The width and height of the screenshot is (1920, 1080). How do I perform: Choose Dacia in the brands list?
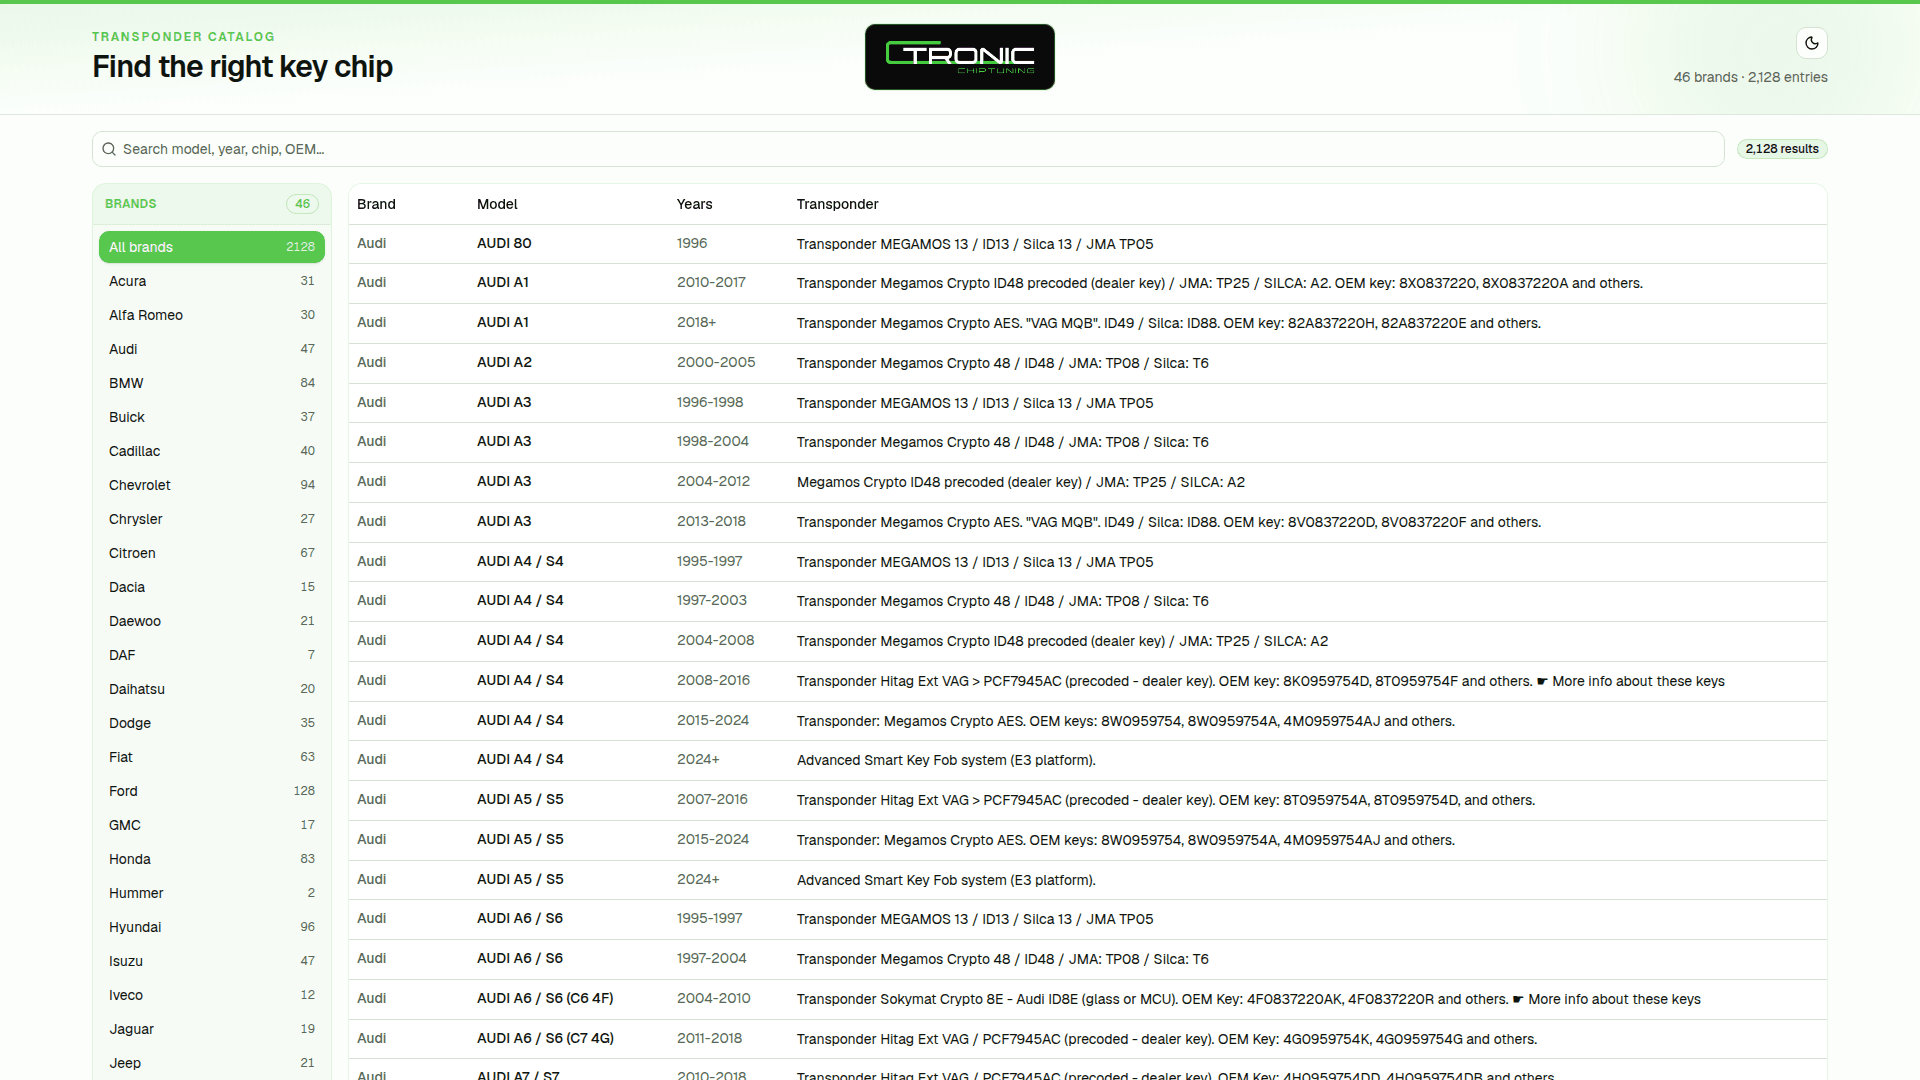pos(212,587)
